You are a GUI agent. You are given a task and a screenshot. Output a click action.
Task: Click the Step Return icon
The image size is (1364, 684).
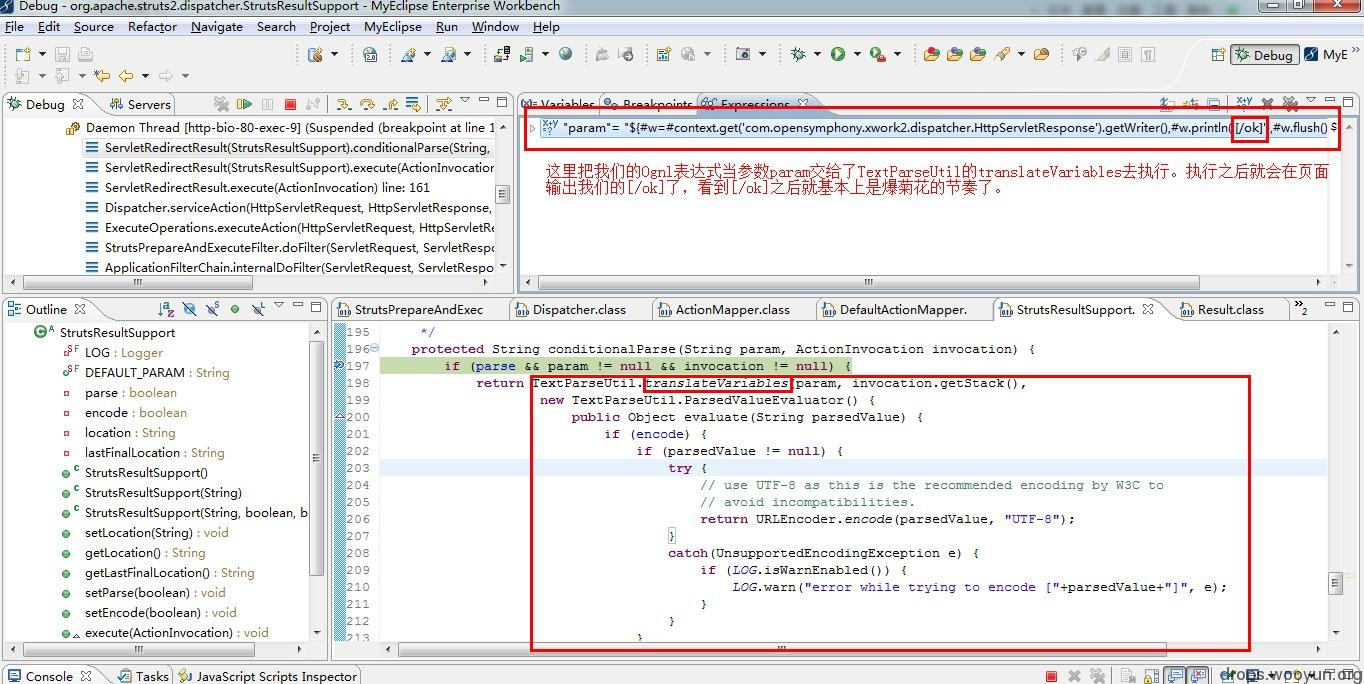[x=390, y=104]
